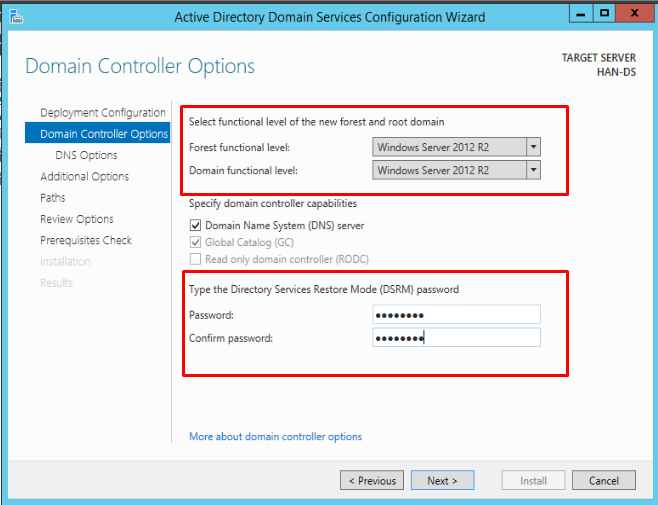Open the Domain functional level dropdown
The image size is (658, 505).
click(456, 170)
